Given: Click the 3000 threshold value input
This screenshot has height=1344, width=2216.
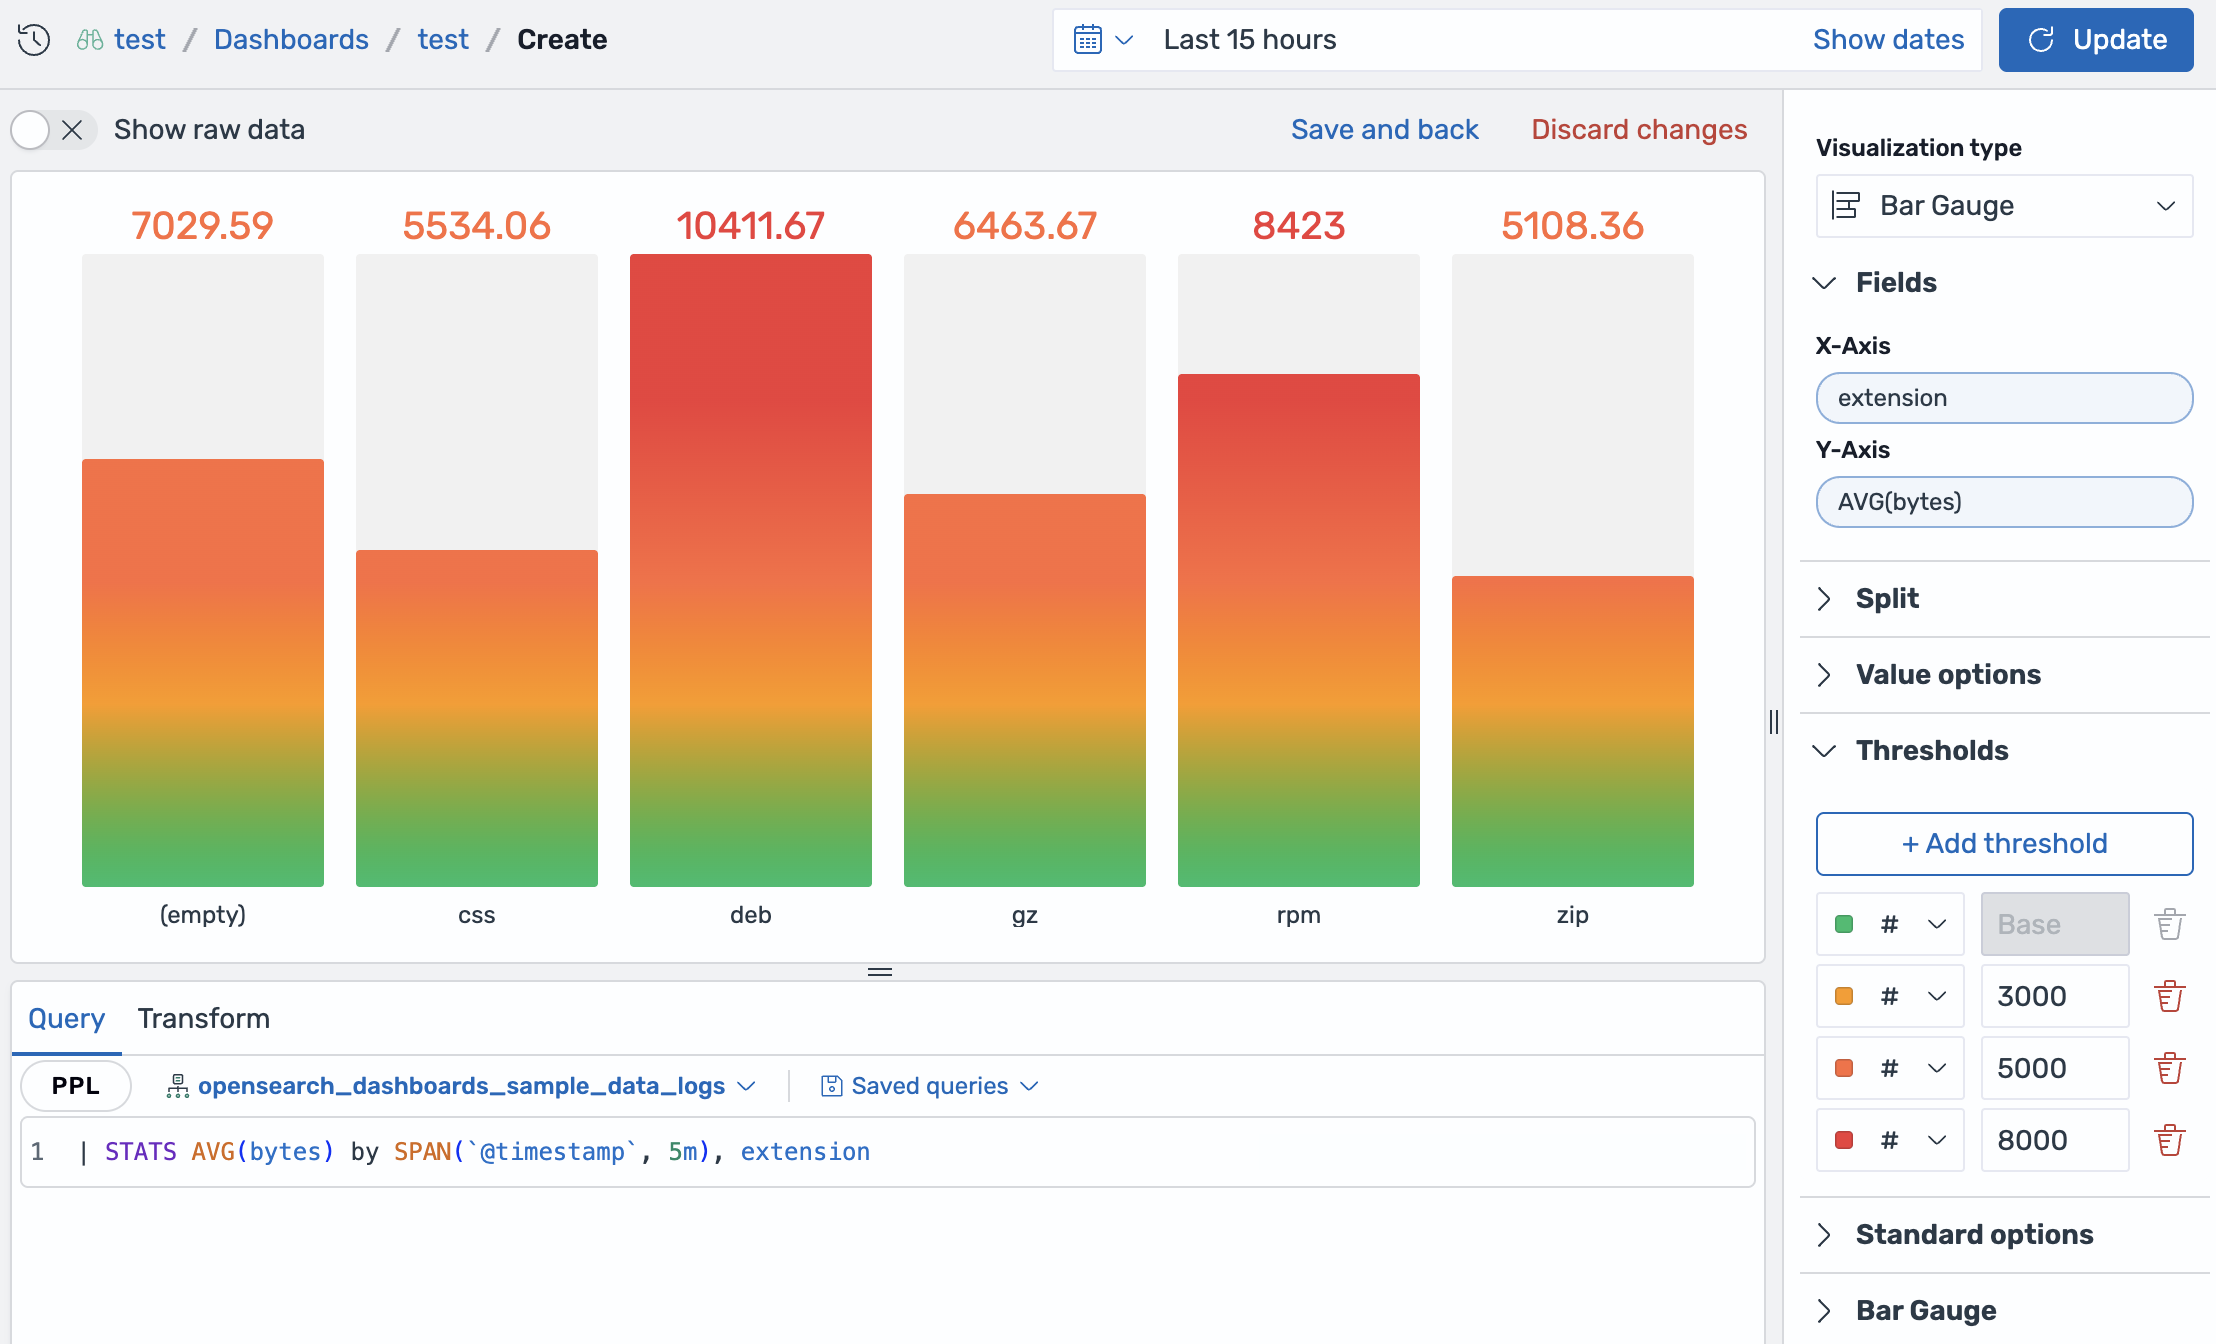Looking at the screenshot, I should click(2054, 996).
